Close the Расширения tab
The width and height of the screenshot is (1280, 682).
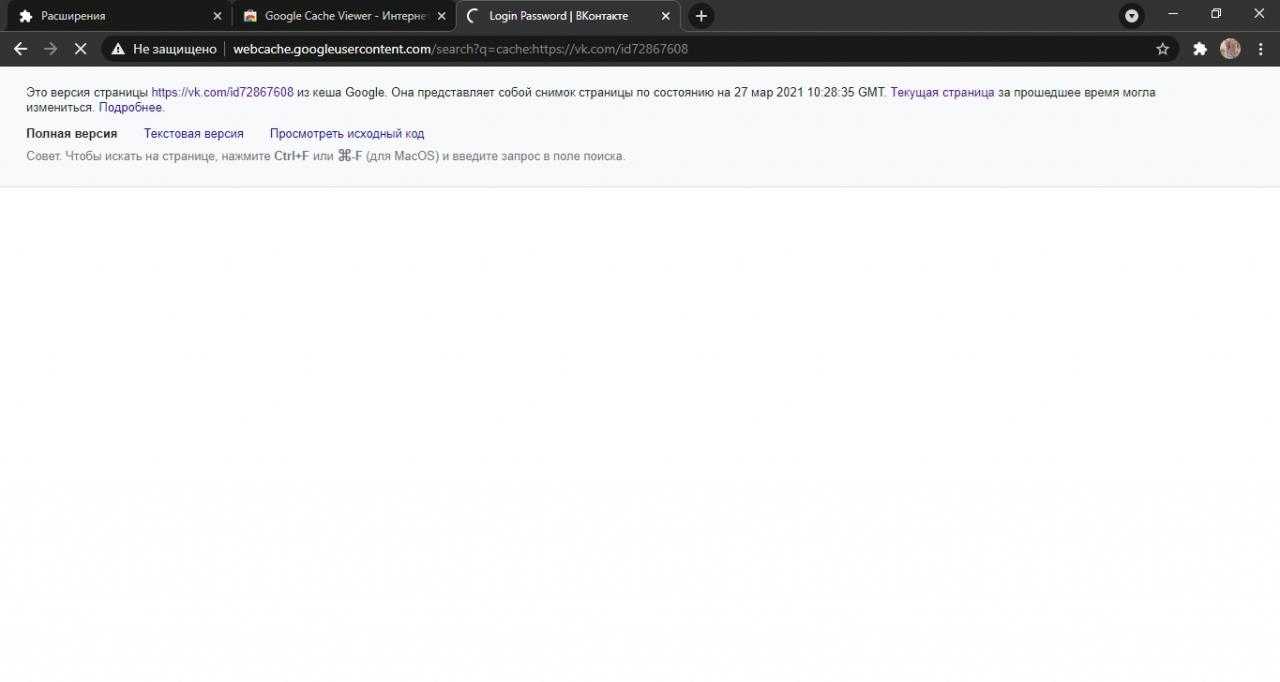[x=217, y=16]
